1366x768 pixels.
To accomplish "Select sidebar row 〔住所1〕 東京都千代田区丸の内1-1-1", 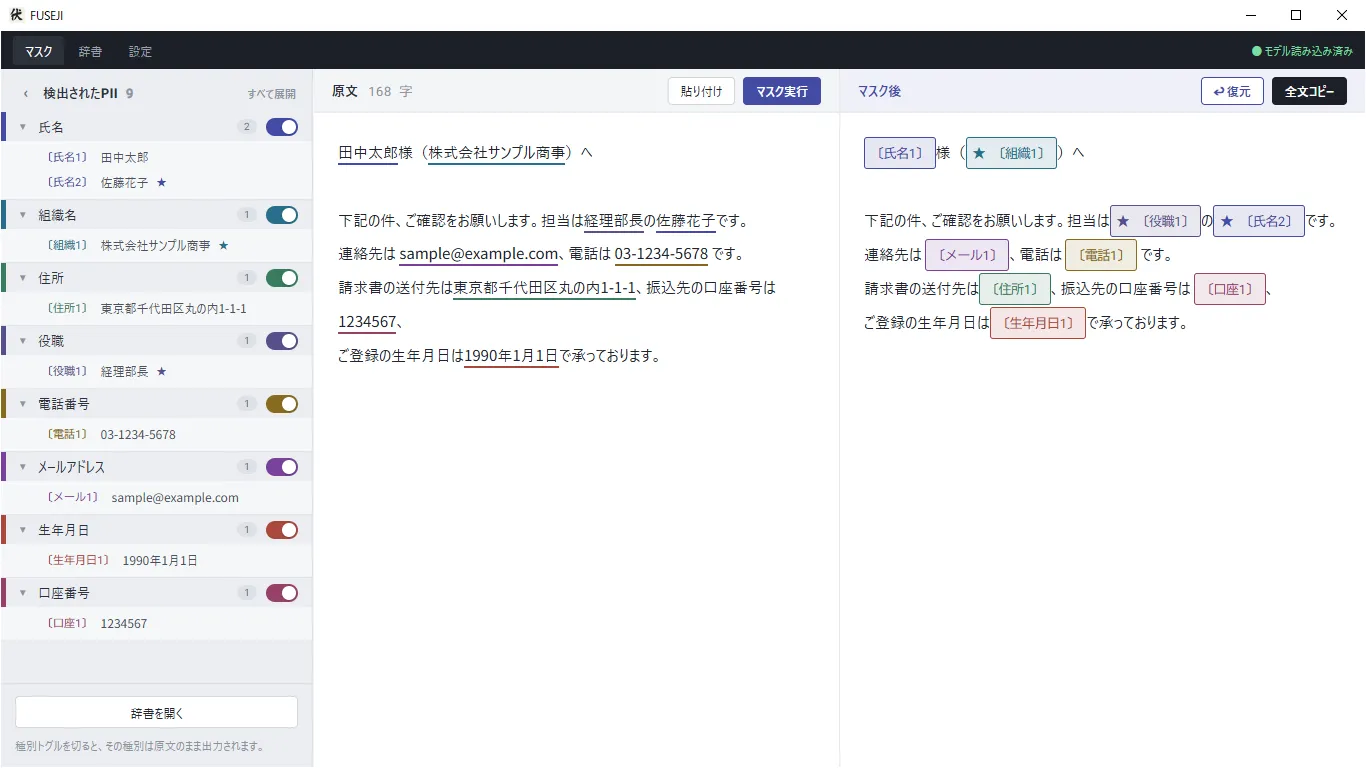I will (x=157, y=309).
